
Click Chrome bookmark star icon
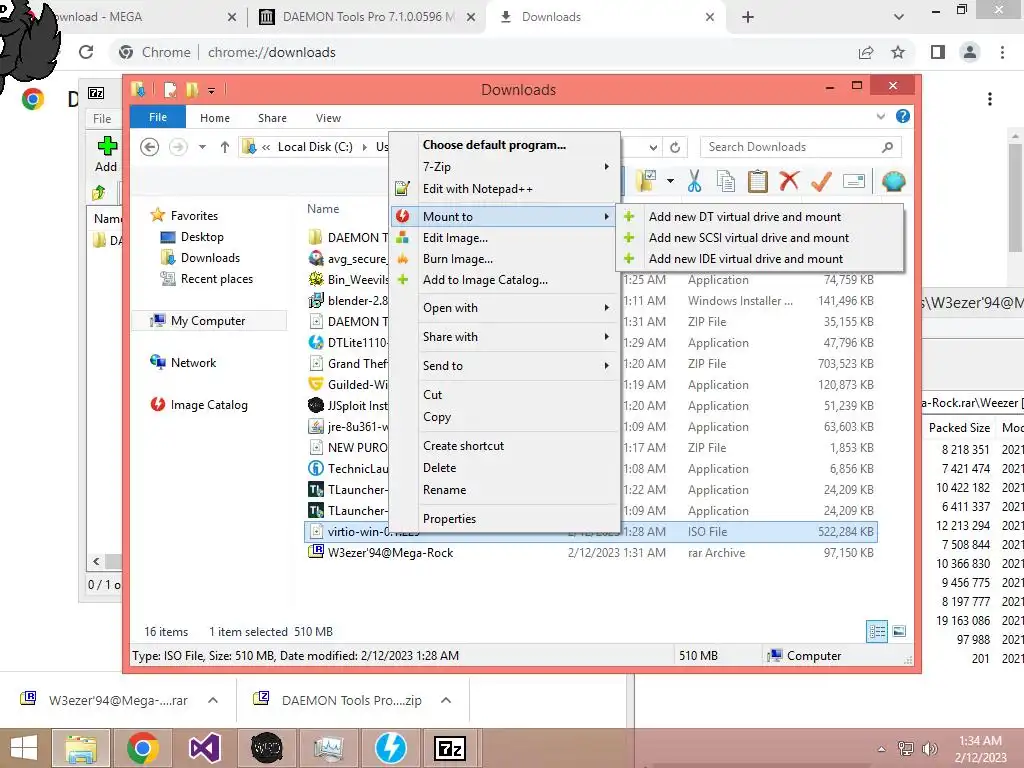pyautogui.click(x=898, y=52)
